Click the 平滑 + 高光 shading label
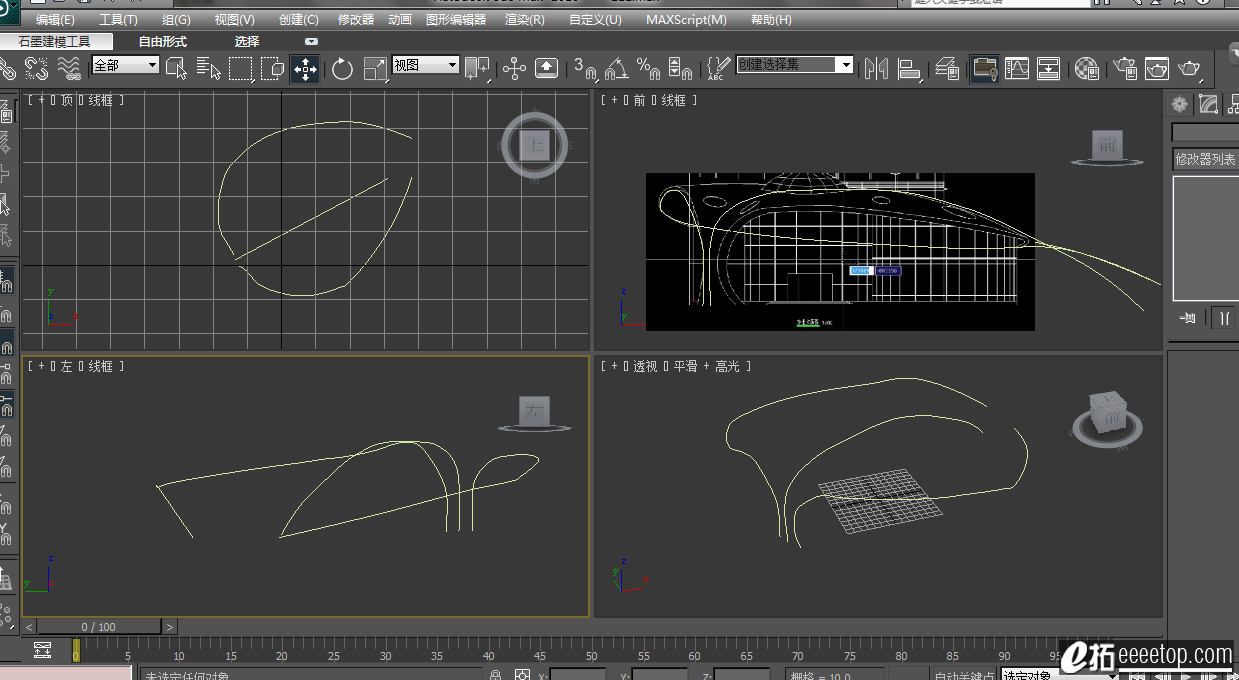The image size is (1239, 680). [x=706, y=367]
